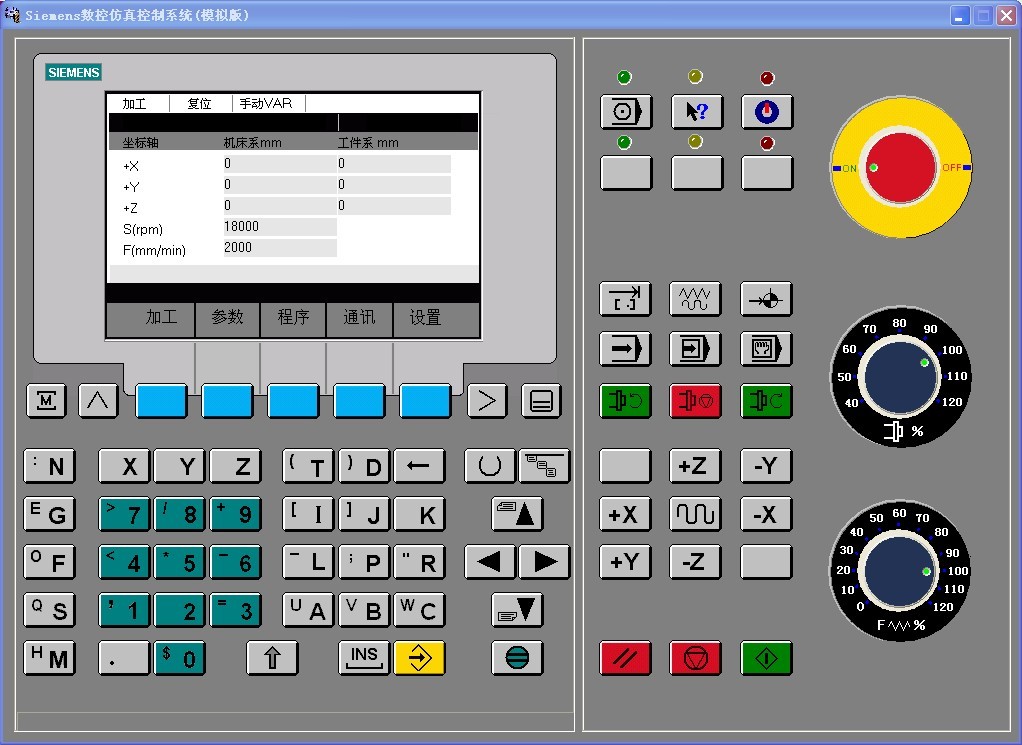The height and width of the screenshot is (745, 1022).
Task: Click the backspace left arrow key
Action: tap(419, 465)
